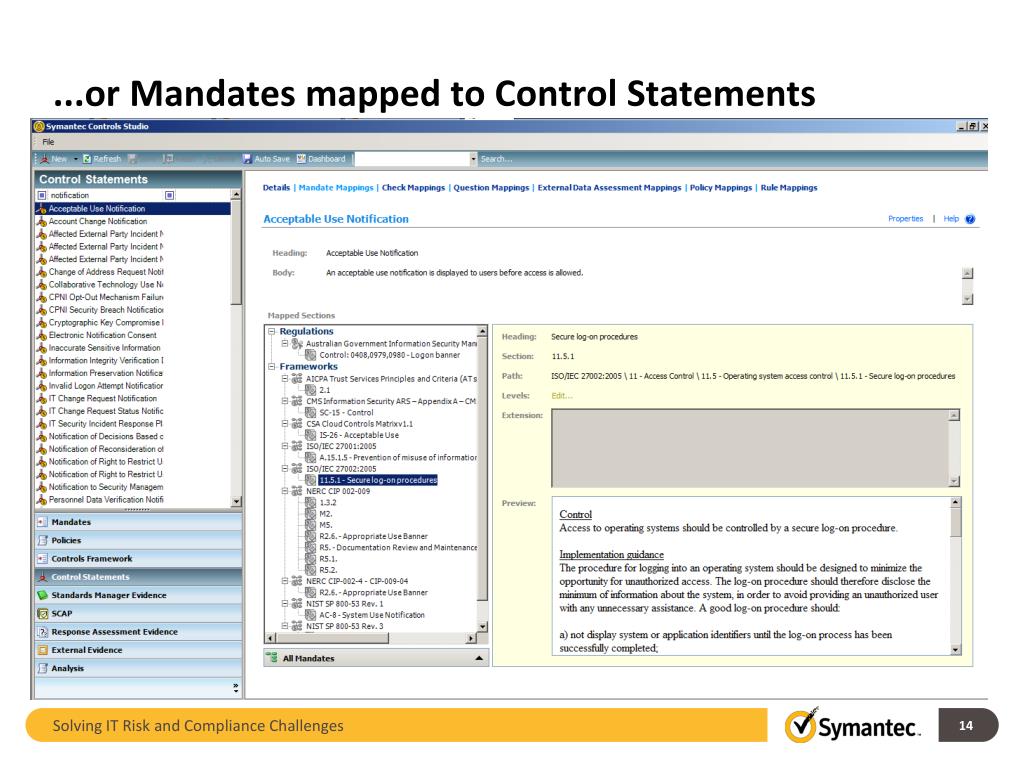Open Policy Mappings

tap(721, 187)
